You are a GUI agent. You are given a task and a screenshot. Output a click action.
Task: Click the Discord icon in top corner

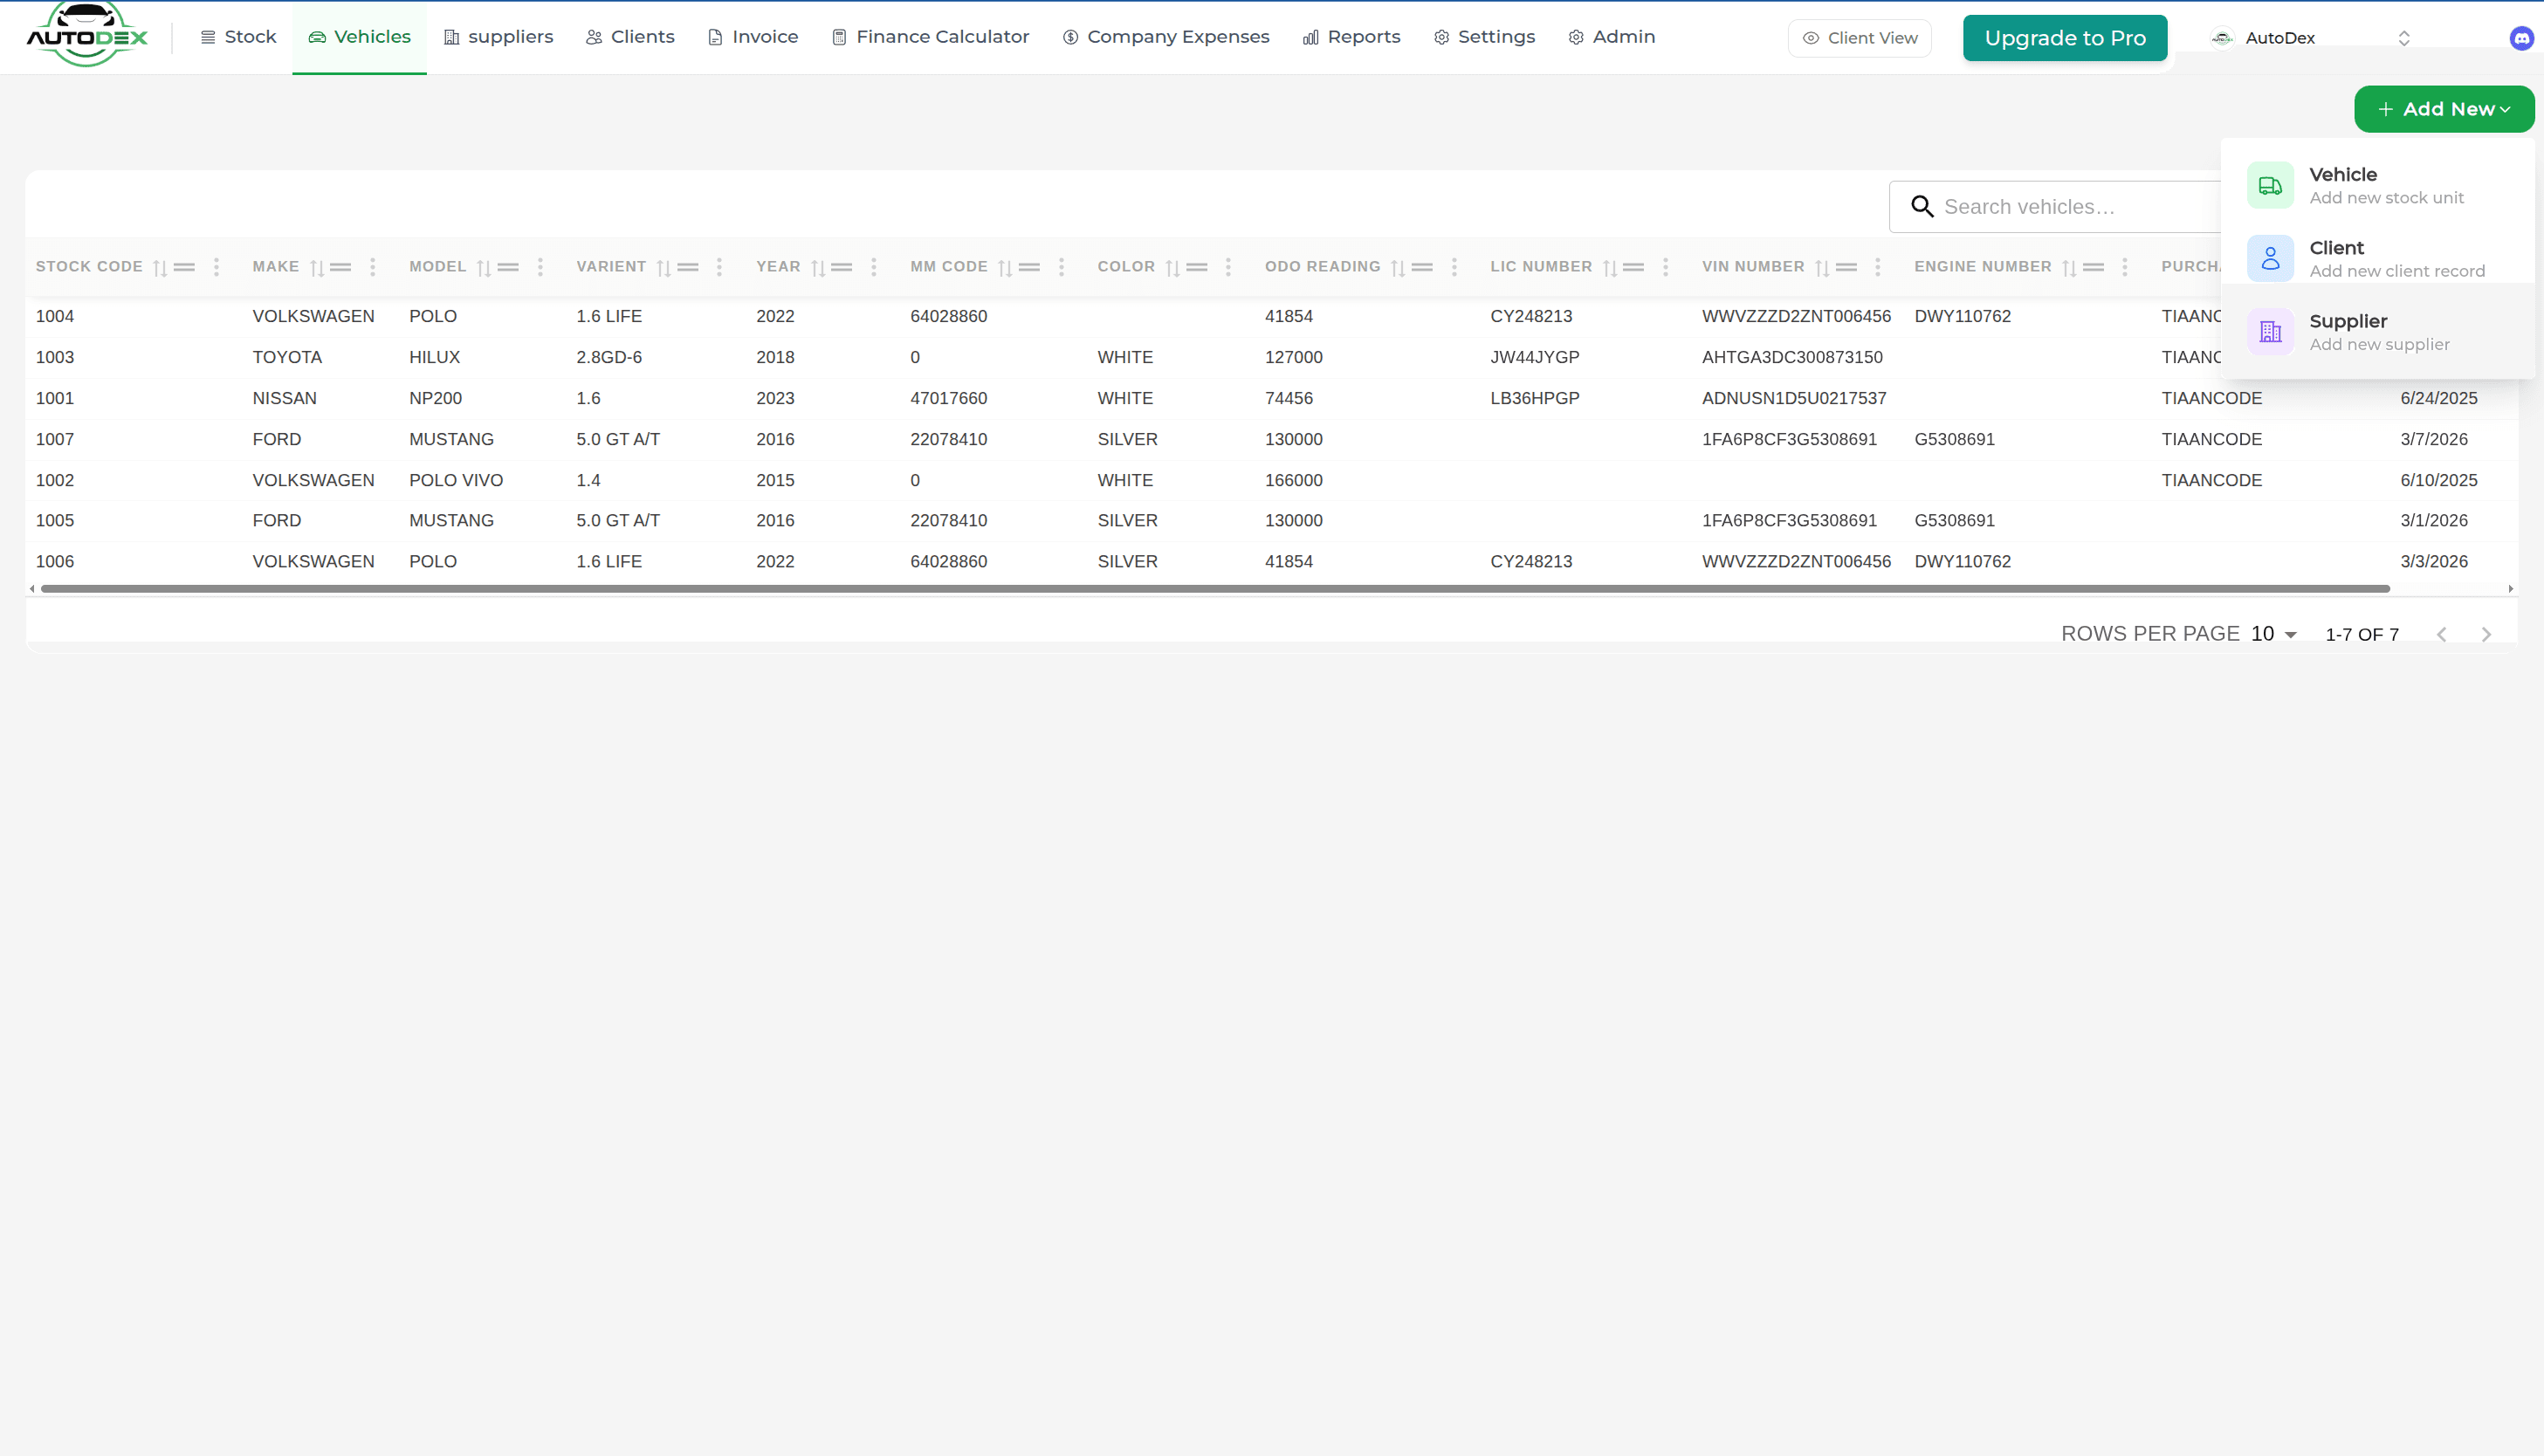click(x=2520, y=38)
